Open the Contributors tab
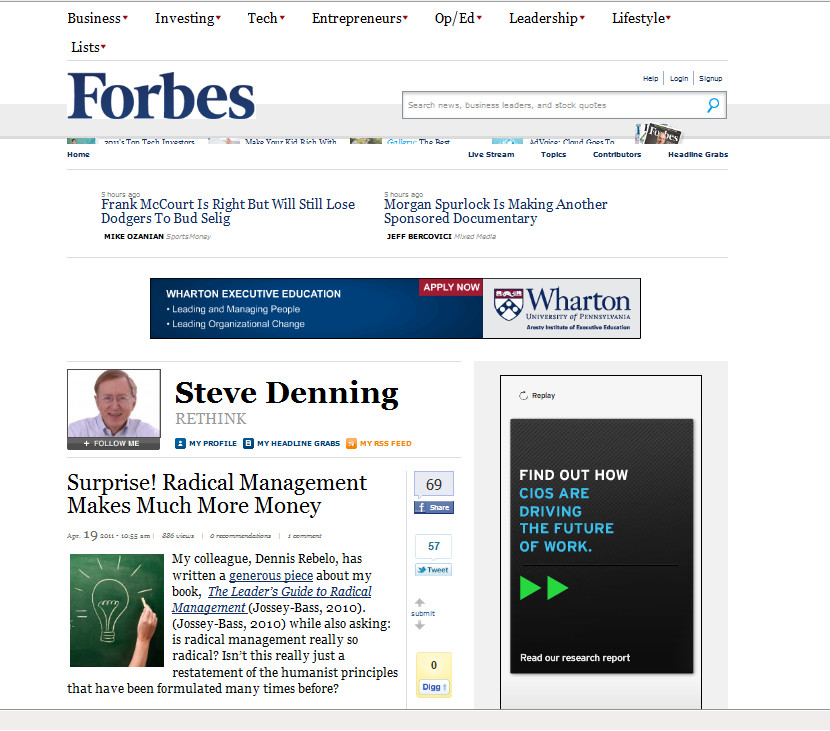Viewport: 830px width, 731px height. tap(617, 155)
